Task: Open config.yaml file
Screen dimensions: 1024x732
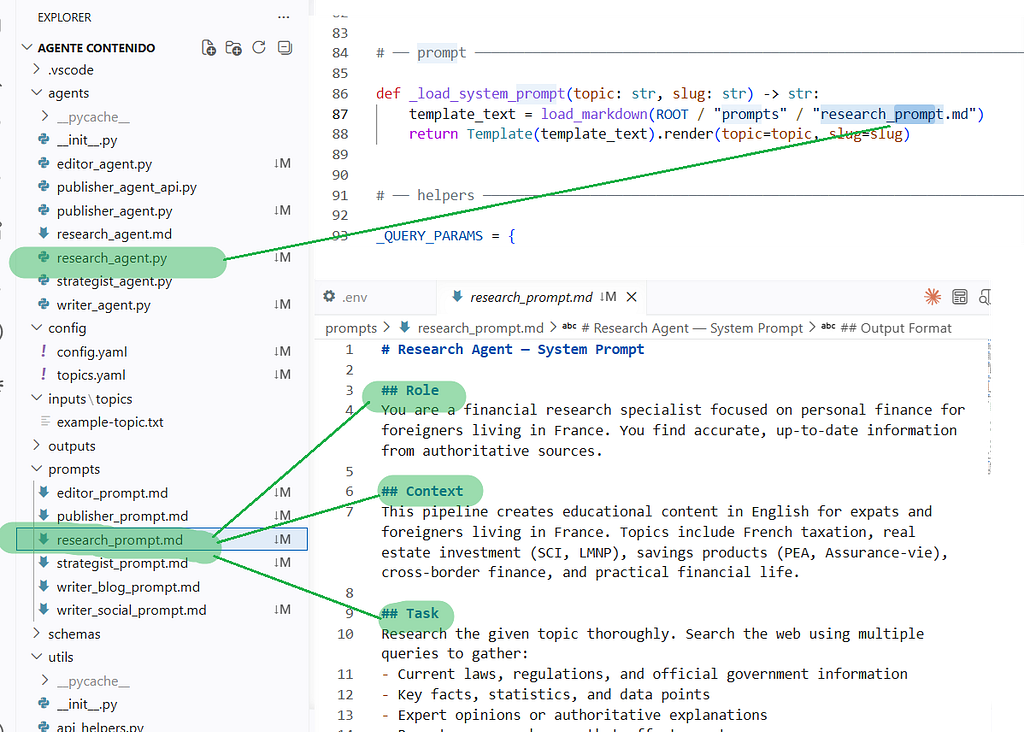Action: tap(92, 352)
